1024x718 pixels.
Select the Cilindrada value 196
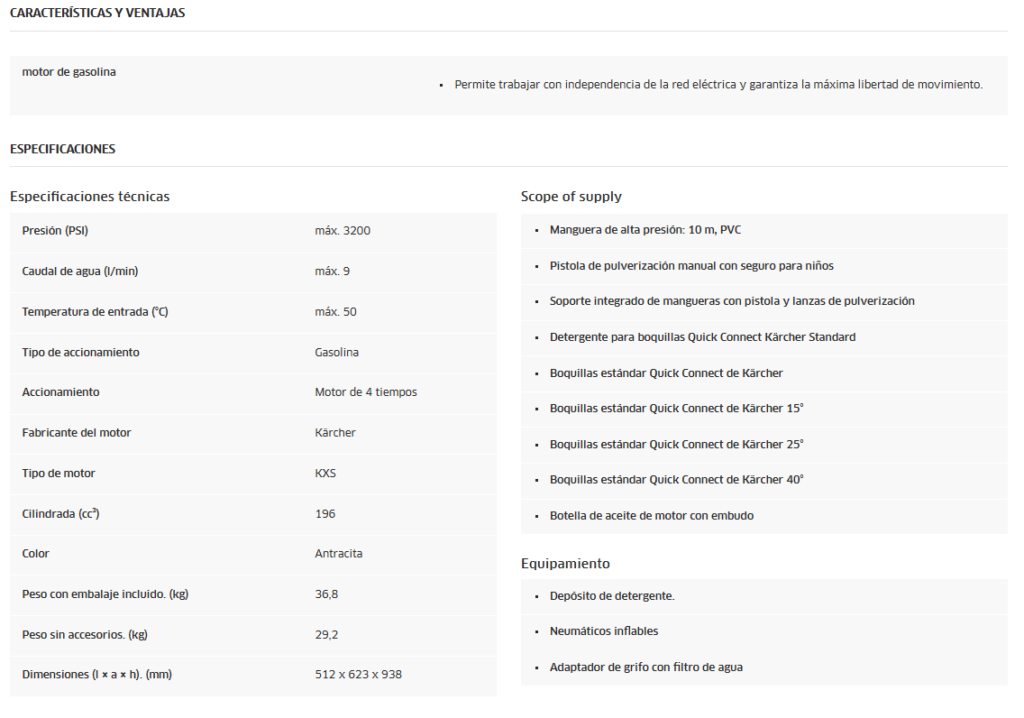coord(325,514)
